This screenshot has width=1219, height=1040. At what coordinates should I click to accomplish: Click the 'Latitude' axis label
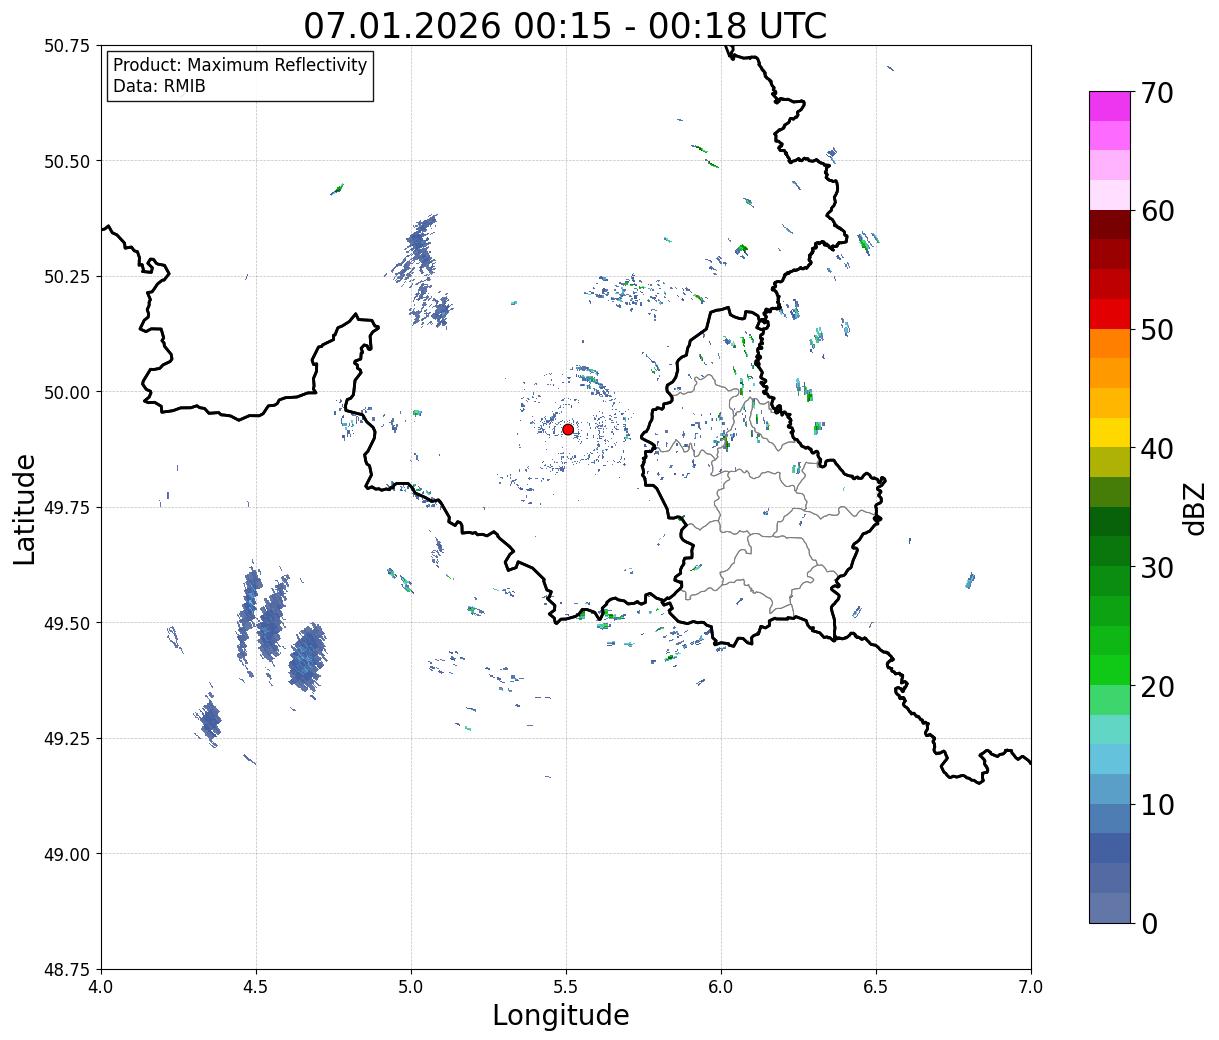(25, 509)
